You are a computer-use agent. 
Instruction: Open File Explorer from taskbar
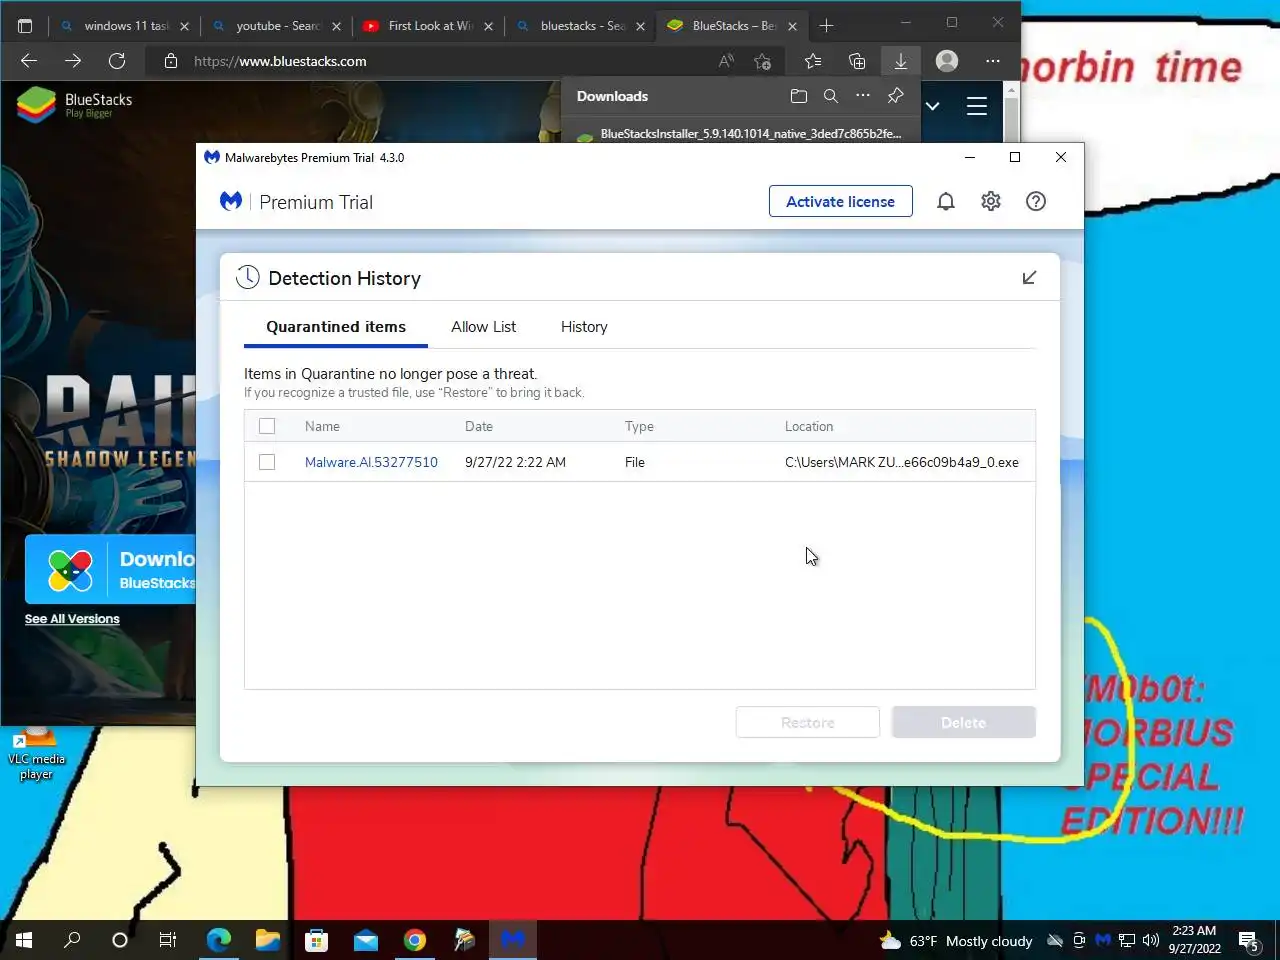267,940
